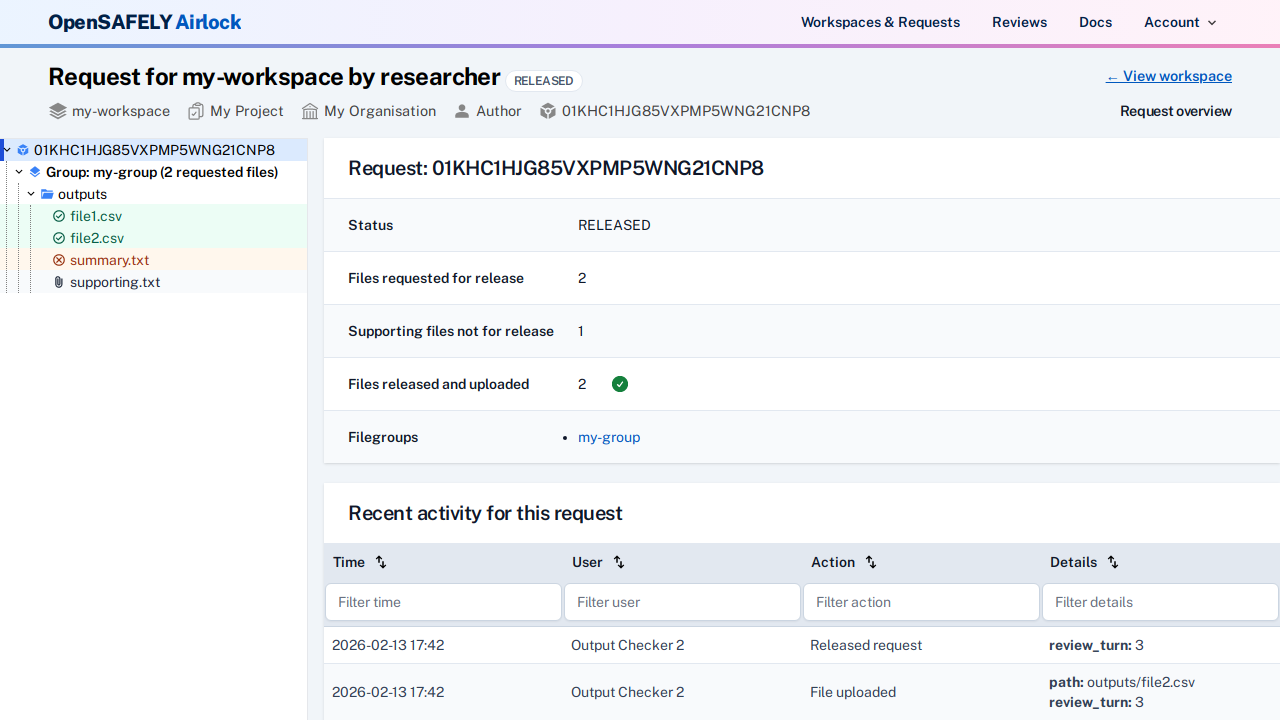Click the My Project box icon
Image resolution: width=1280 pixels, height=720 pixels.
(196, 111)
